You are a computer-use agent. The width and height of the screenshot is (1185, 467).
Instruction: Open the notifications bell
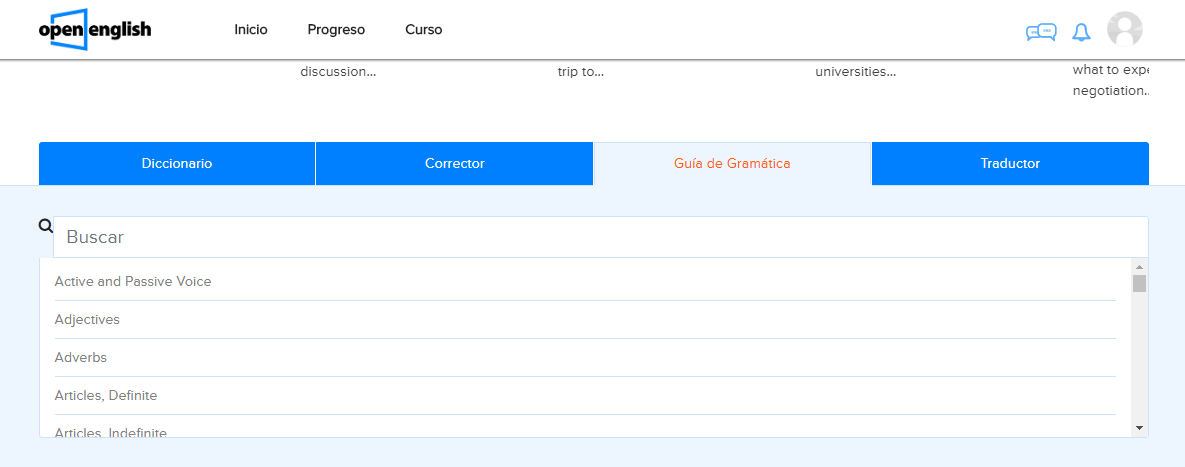(x=1081, y=32)
